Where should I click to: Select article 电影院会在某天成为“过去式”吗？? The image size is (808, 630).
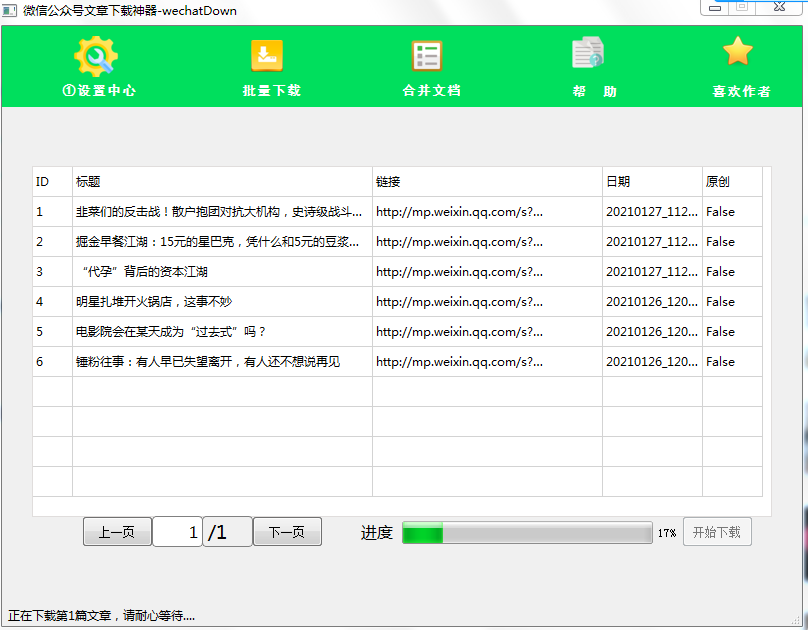[x=222, y=331]
